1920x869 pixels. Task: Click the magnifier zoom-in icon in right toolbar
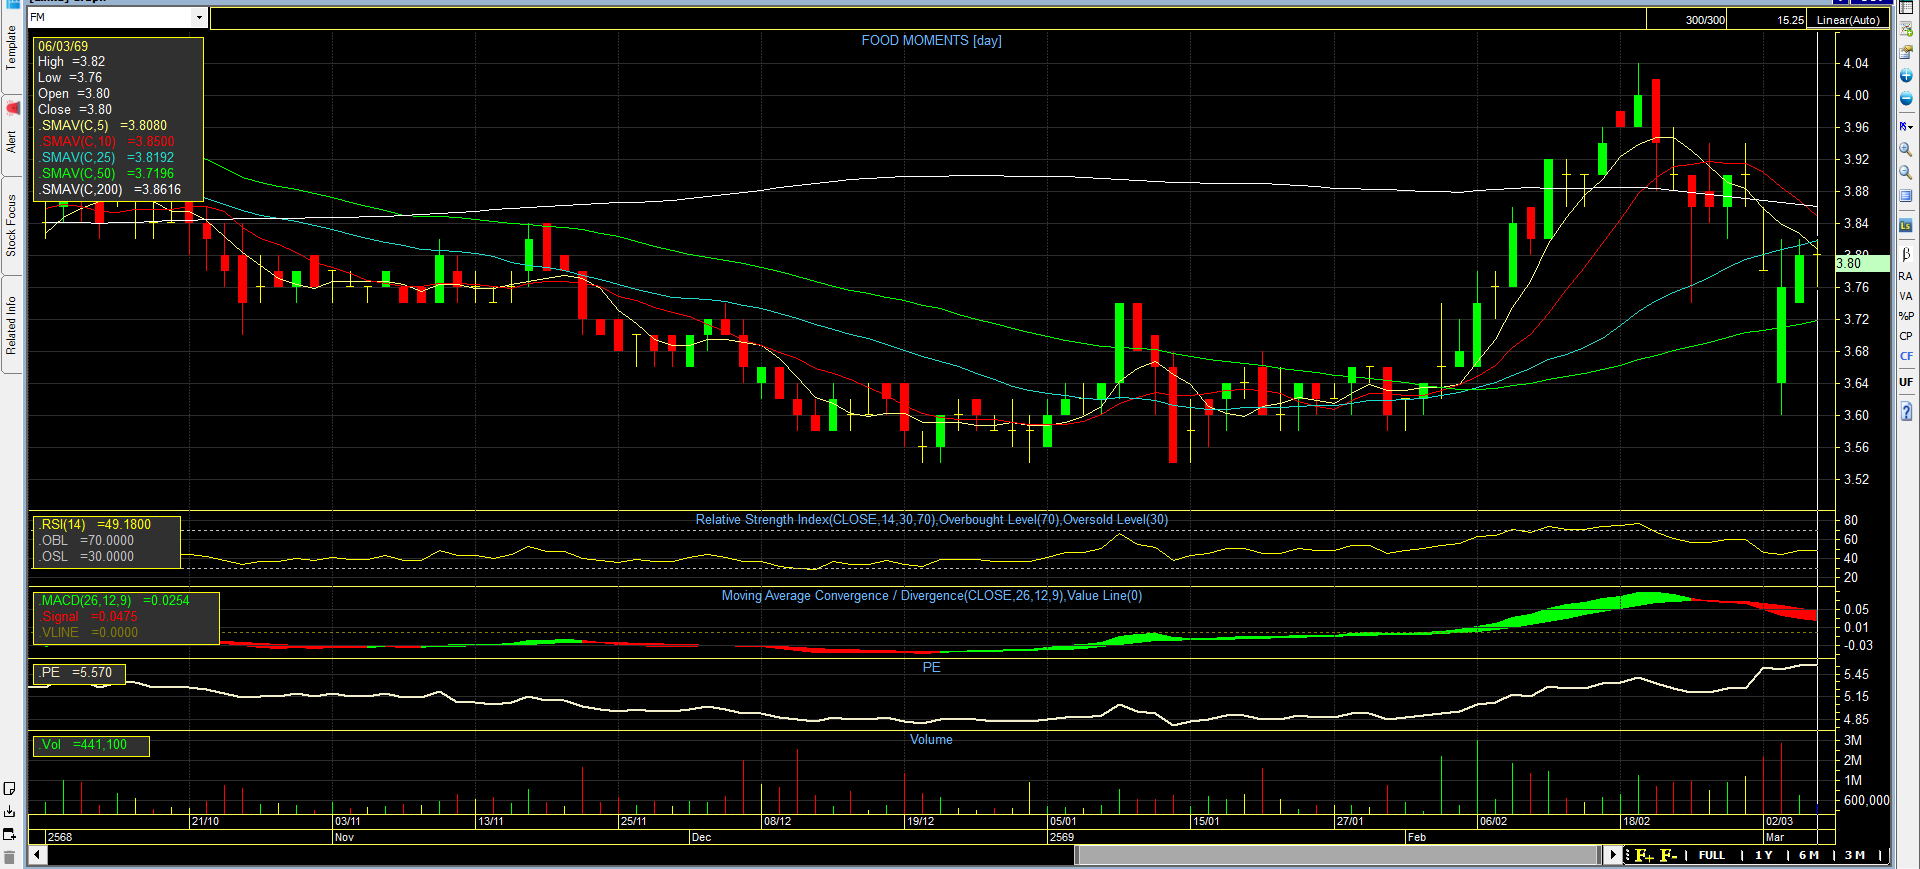[1906, 150]
